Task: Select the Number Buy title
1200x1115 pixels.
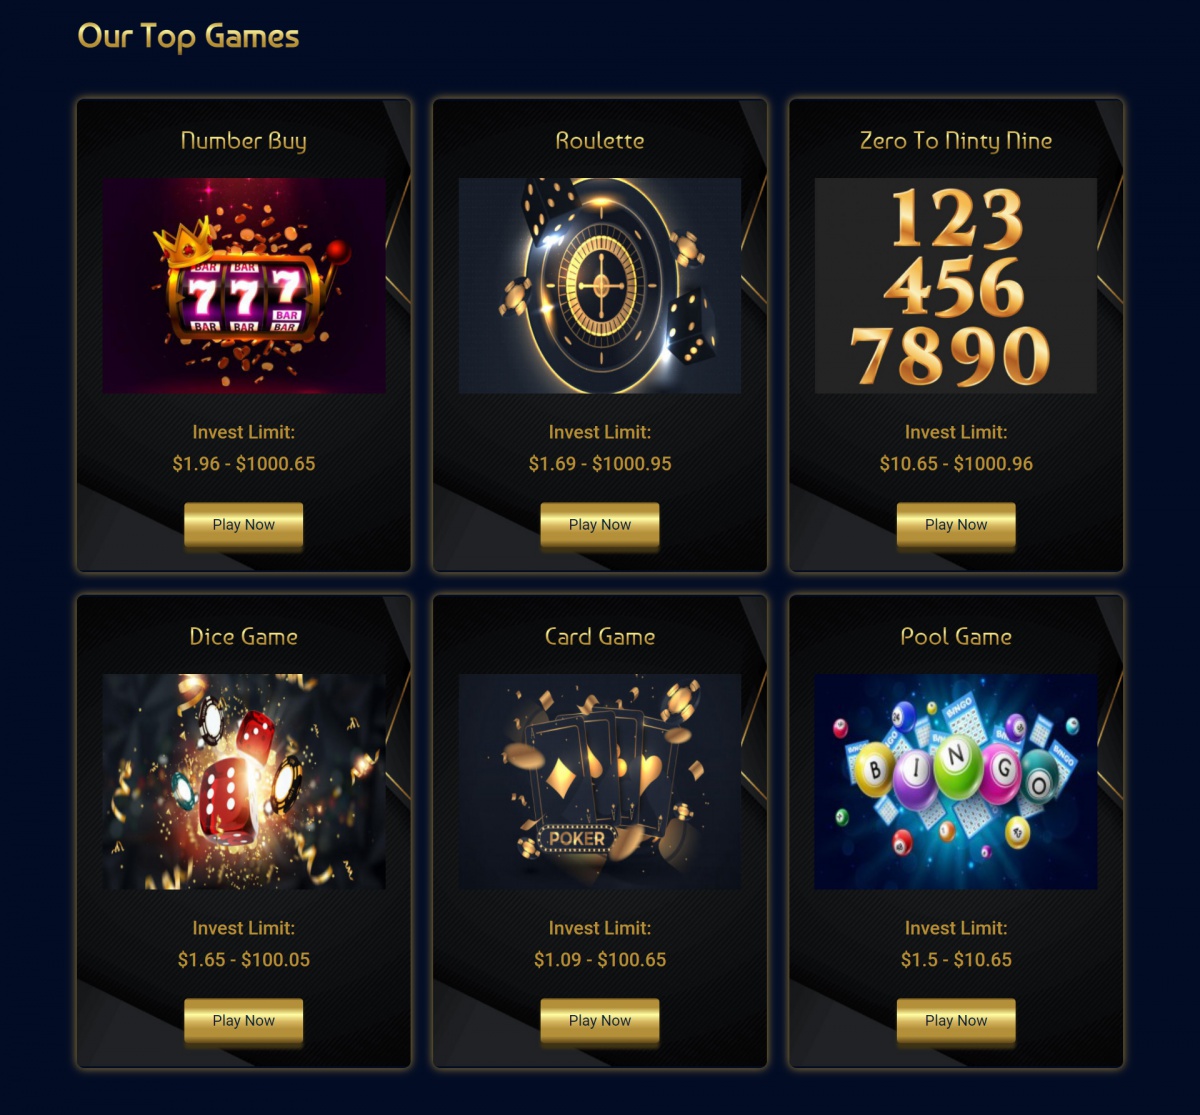Action: point(244,141)
